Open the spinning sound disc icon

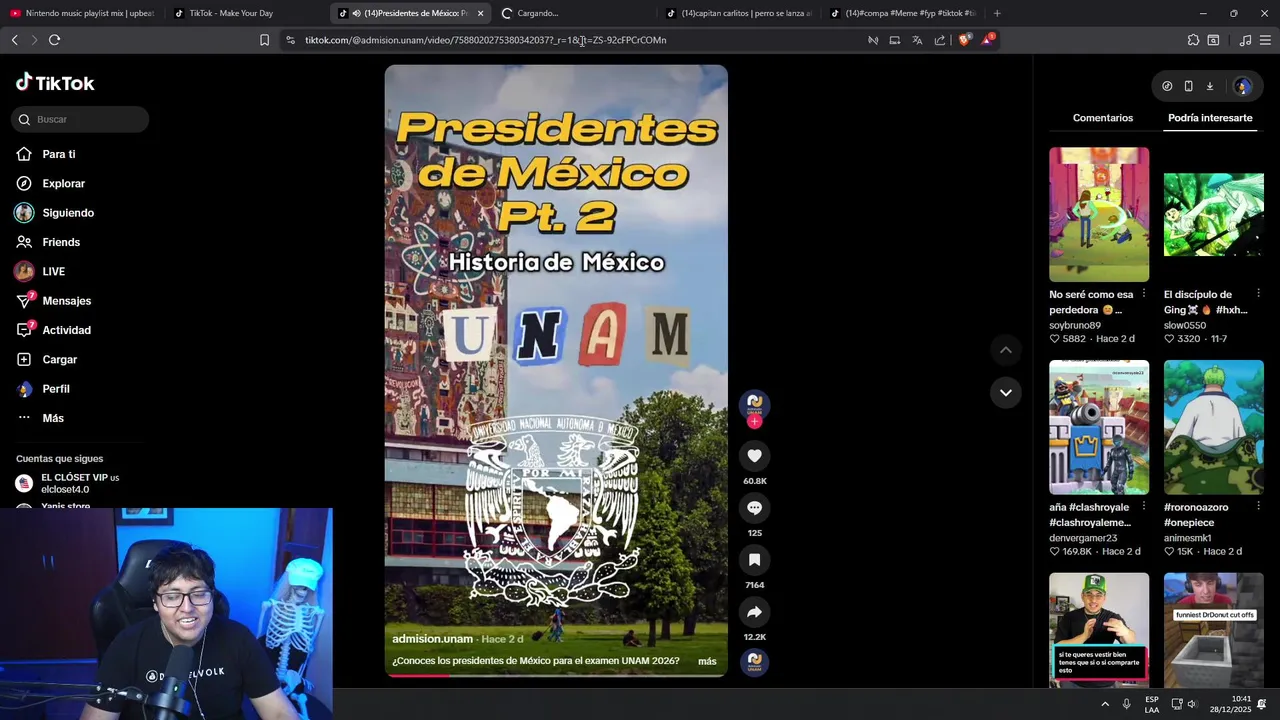click(754, 661)
